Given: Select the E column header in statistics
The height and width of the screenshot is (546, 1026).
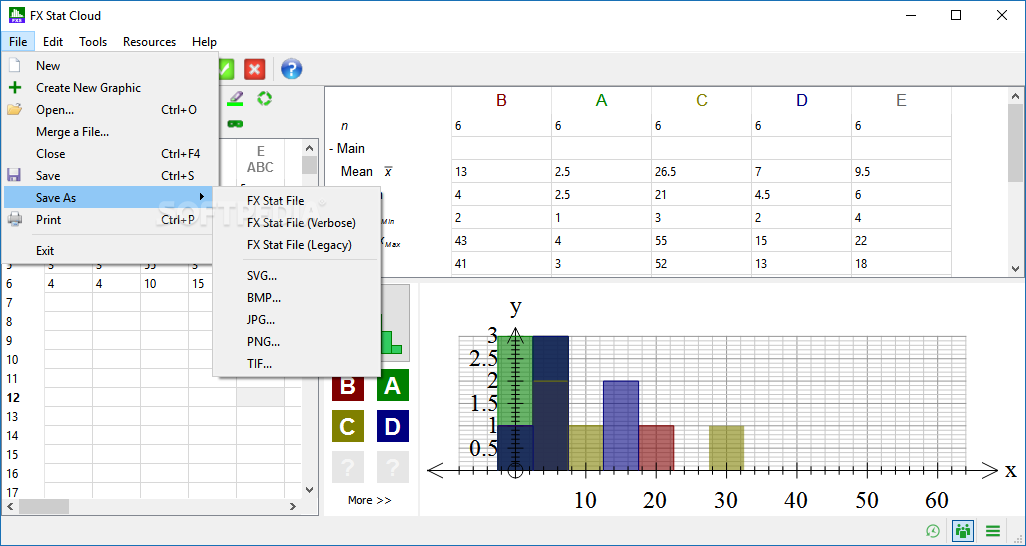Looking at the screenshot, I should (901, 100).
